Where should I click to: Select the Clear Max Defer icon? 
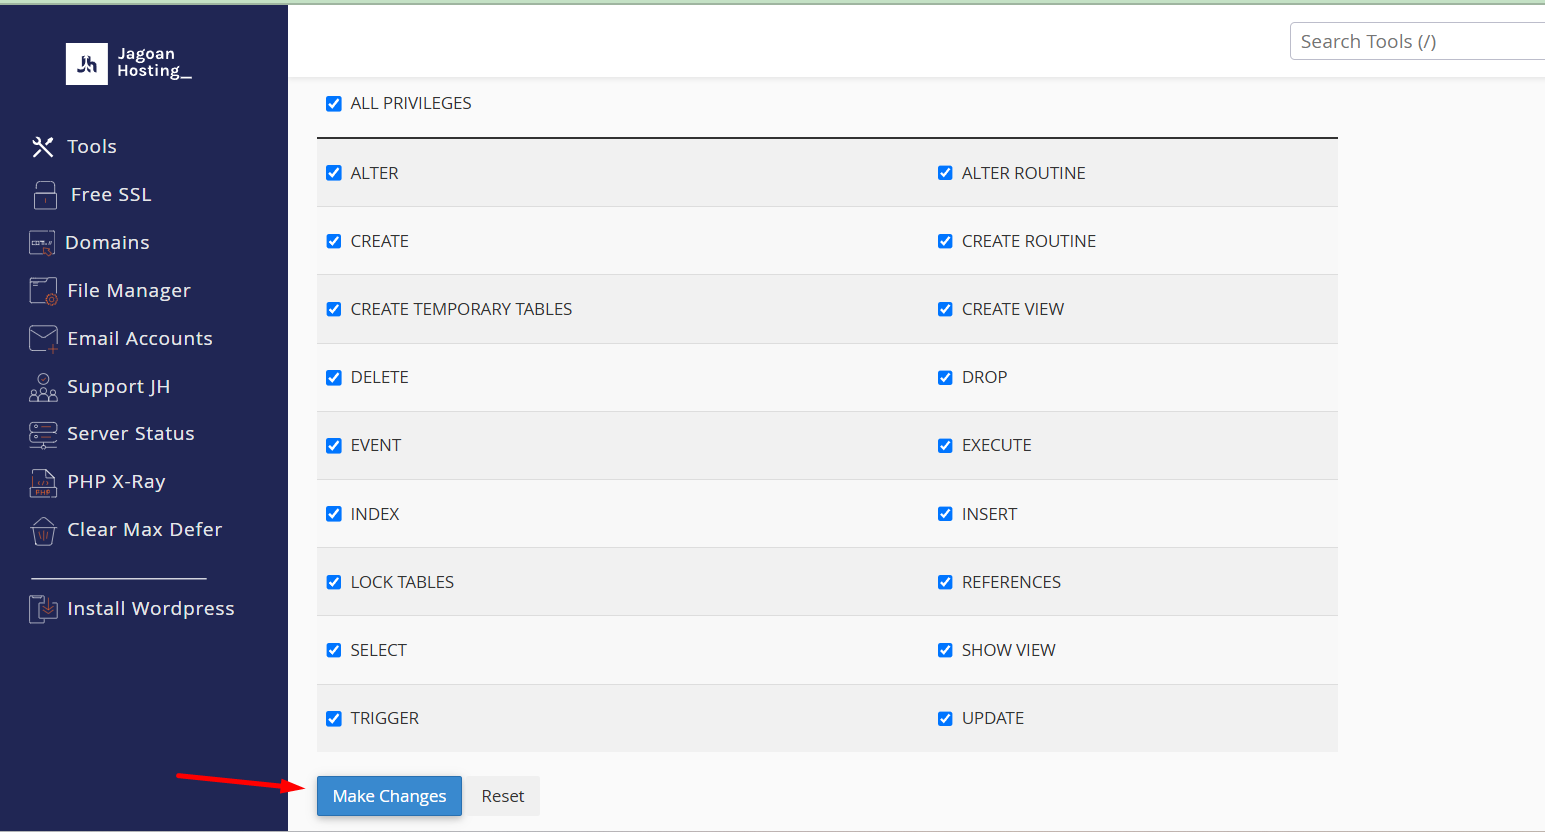pos(42,530)
